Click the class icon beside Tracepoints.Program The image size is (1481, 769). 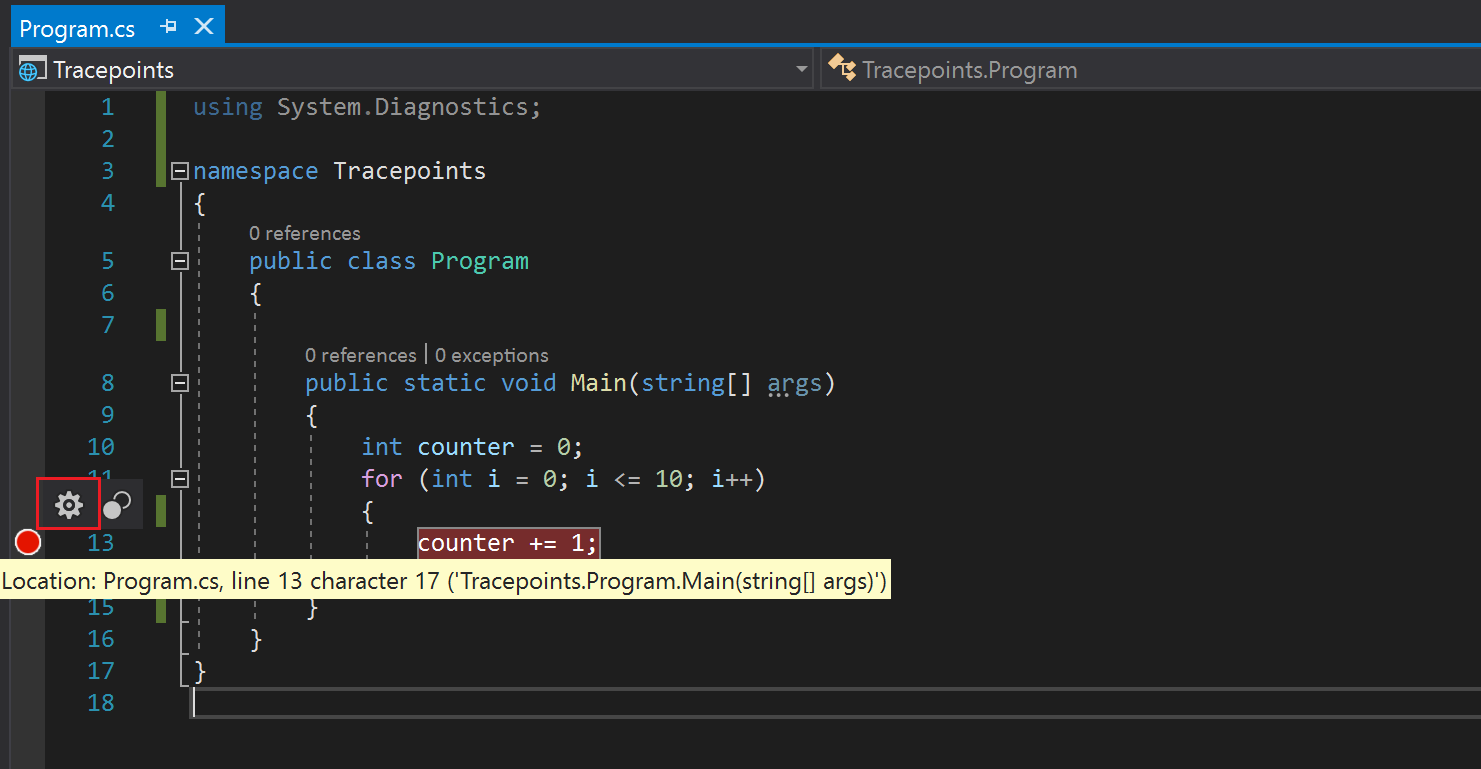tap(842, 68)
